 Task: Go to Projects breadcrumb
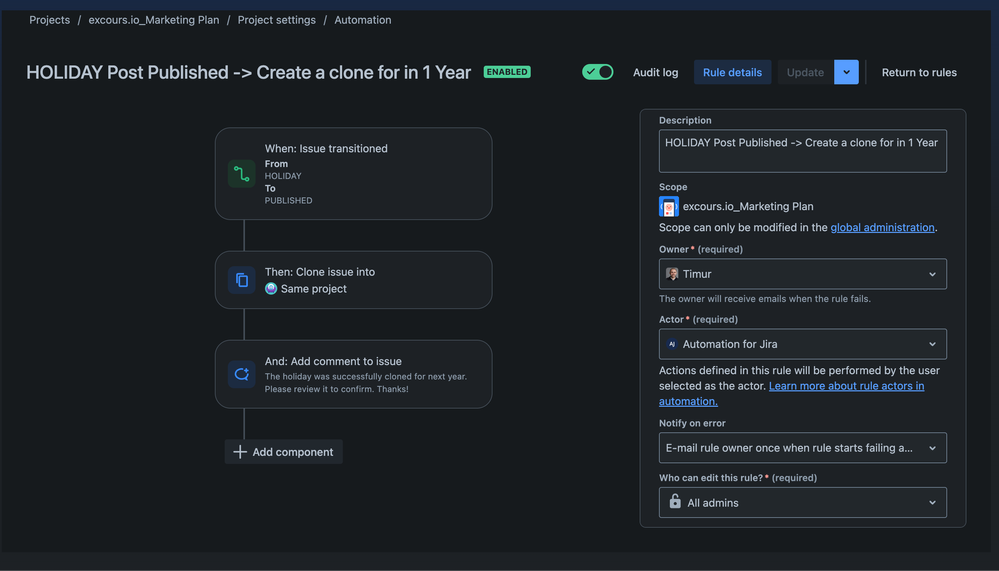pyautogui.click(x=50, y=20)
